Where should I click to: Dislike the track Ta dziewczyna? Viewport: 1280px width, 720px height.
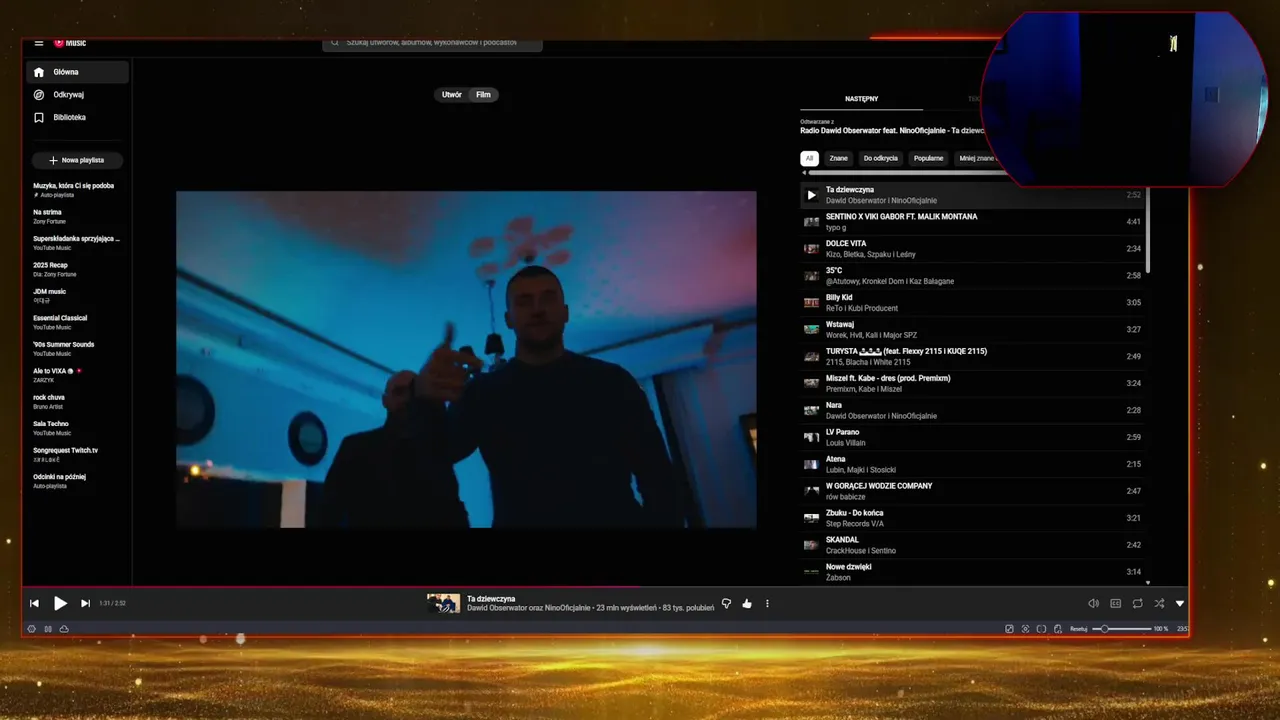tap(726, 604)
